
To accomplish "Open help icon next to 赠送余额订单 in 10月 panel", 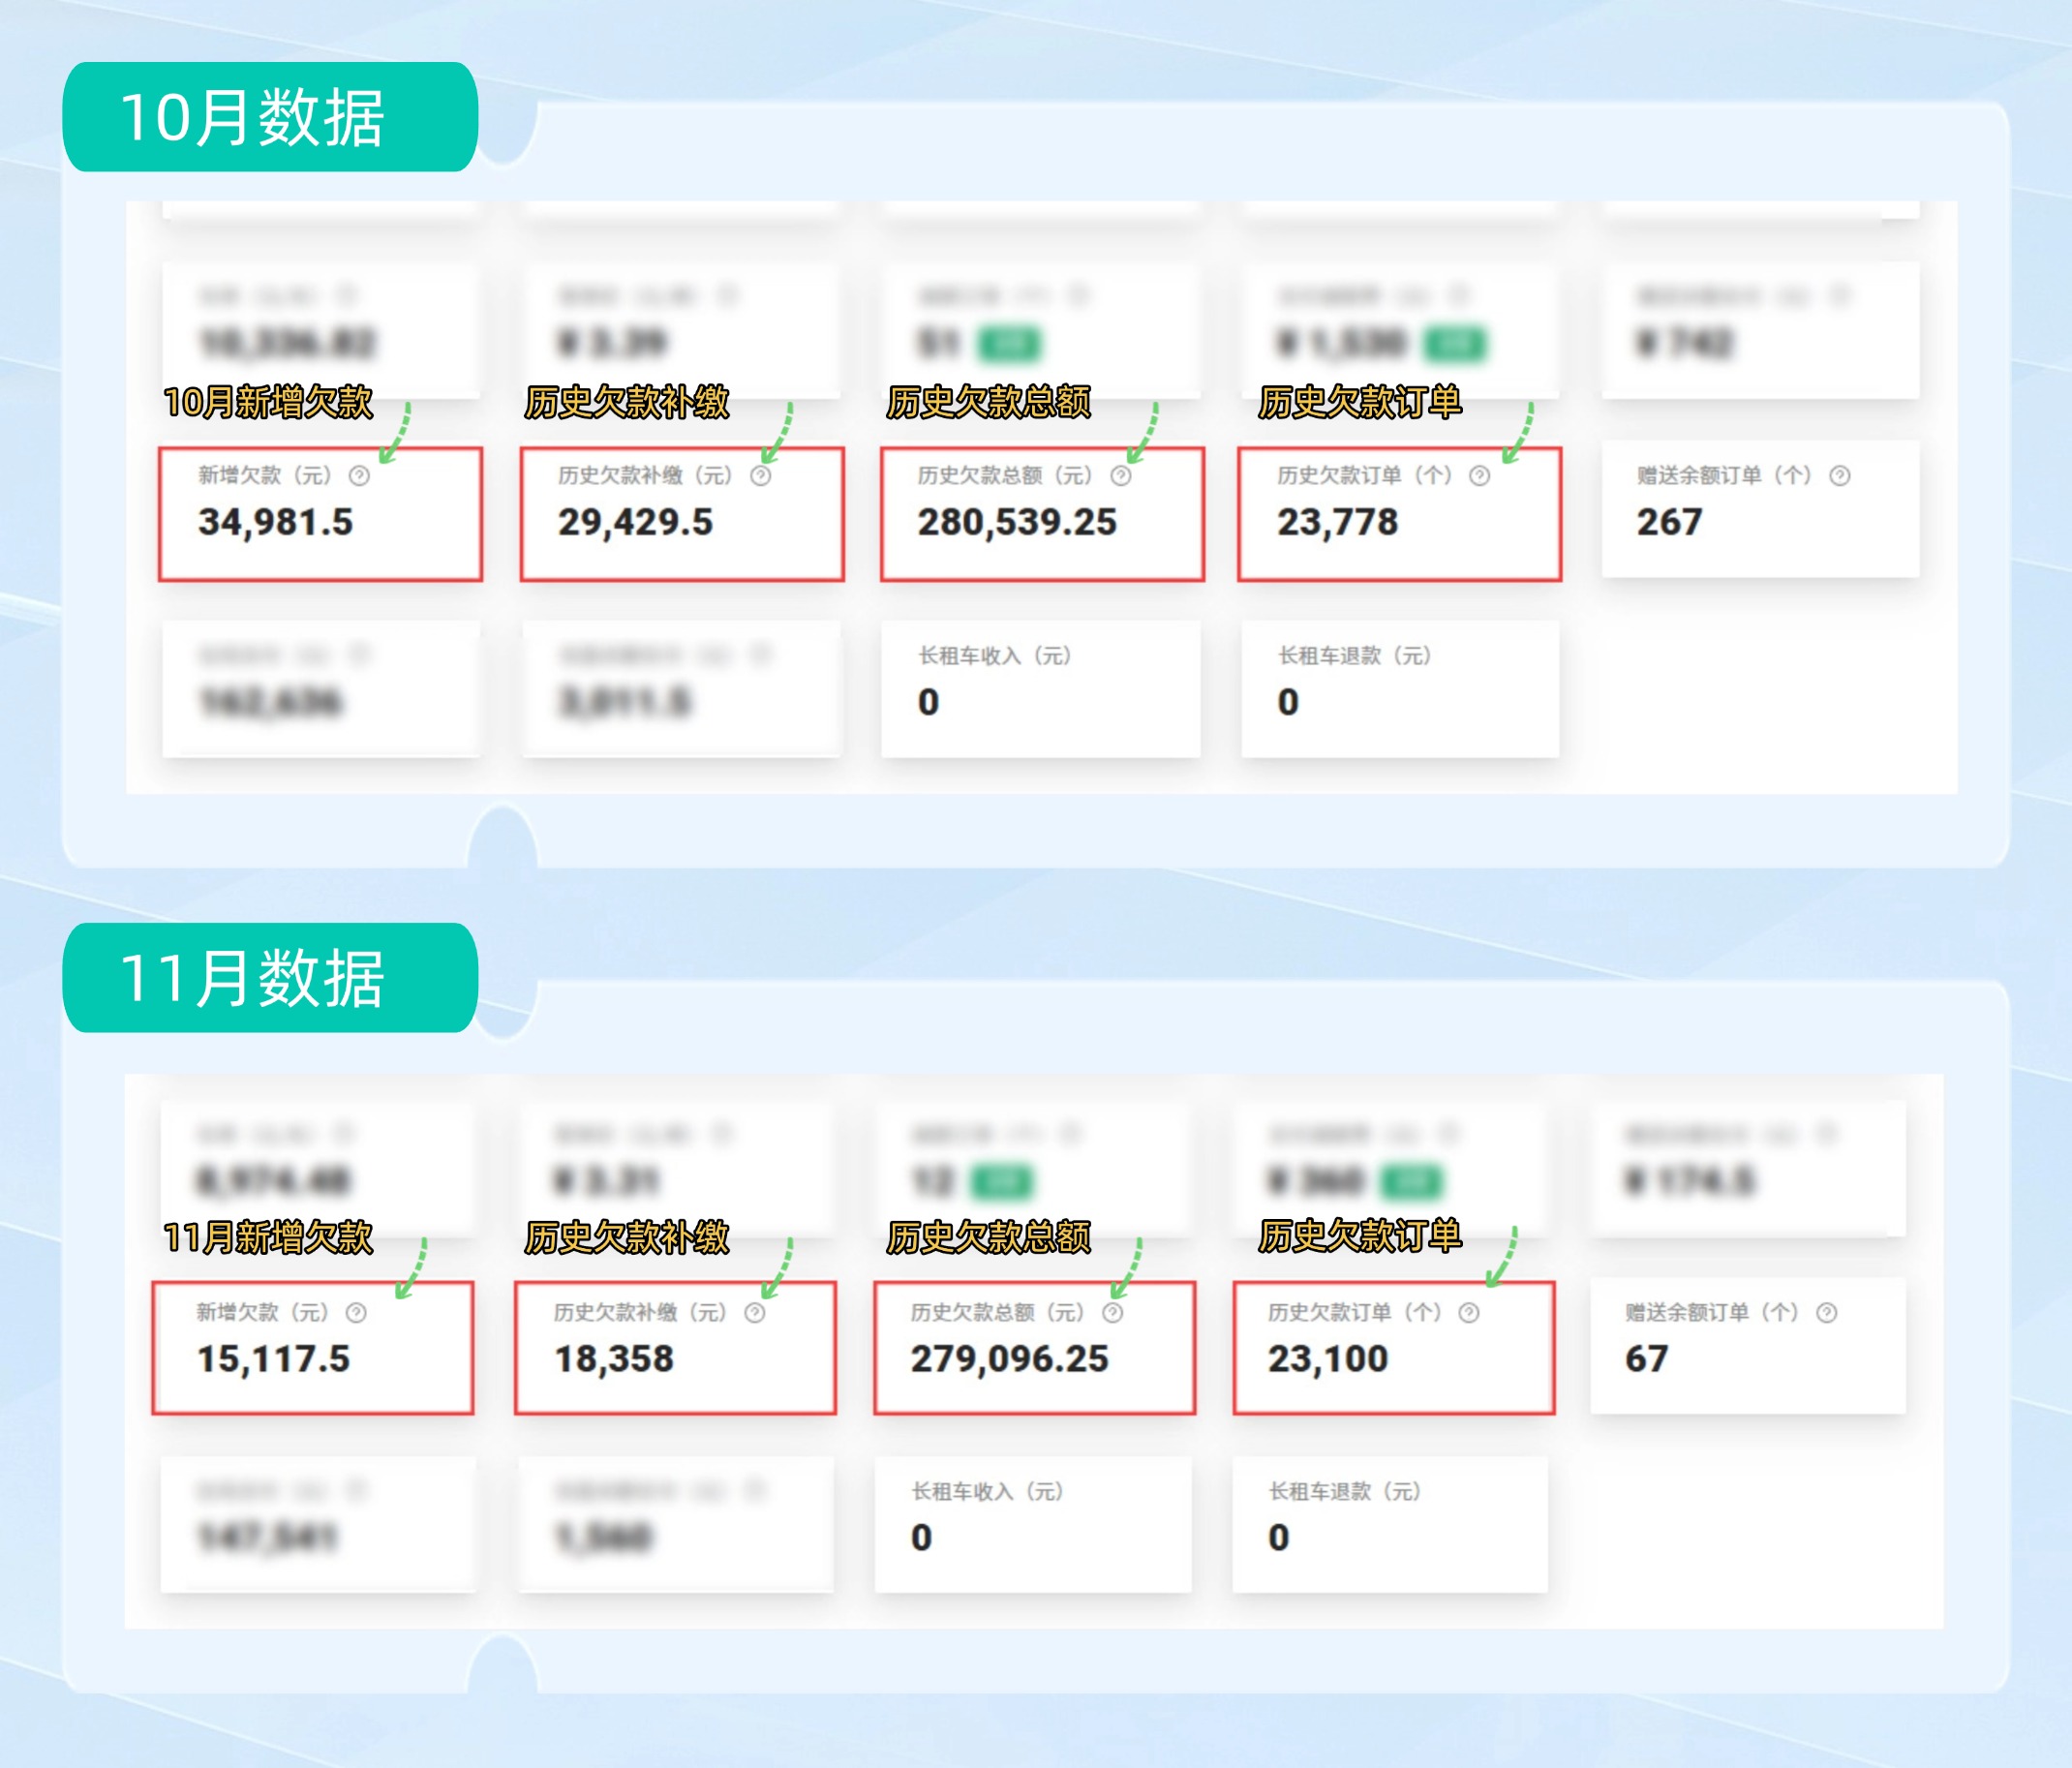I will pos(1839,476).
